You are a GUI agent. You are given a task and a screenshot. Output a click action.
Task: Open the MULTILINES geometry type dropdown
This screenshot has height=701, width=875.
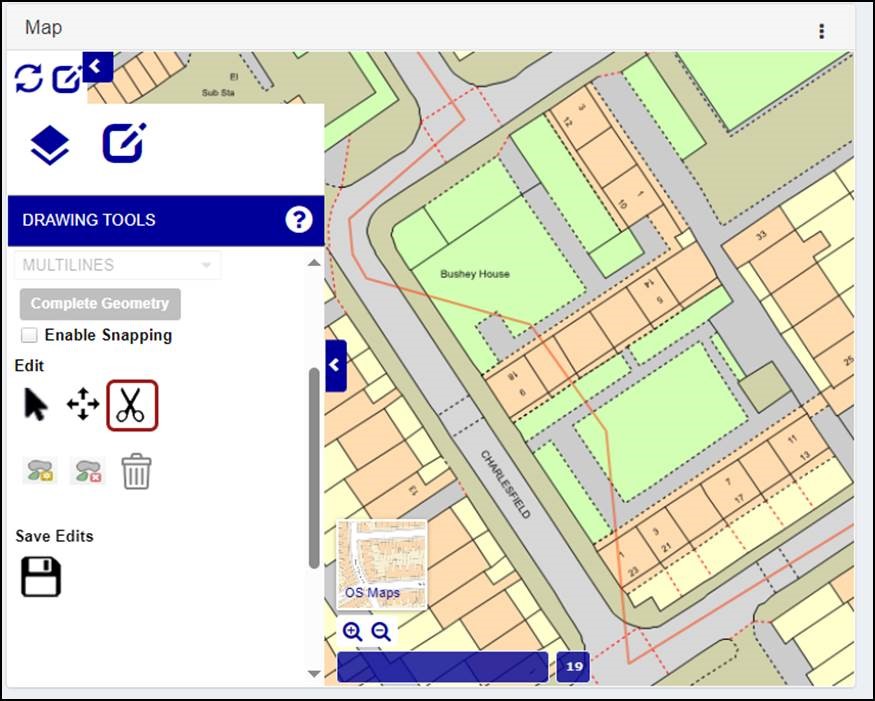(117, 265)
